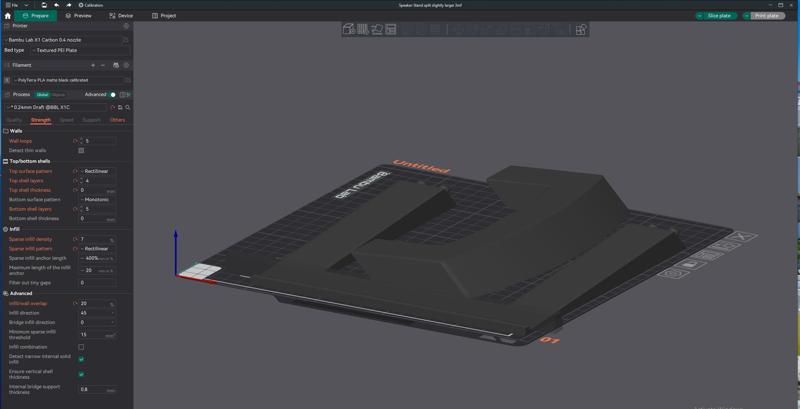
Task: Add a filament with the plus icon
Action: tap(93, 65)
